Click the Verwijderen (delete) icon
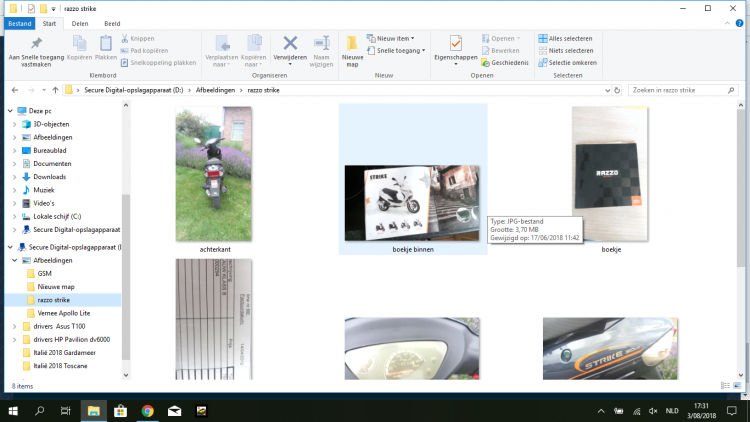 [x=290, y=44]
